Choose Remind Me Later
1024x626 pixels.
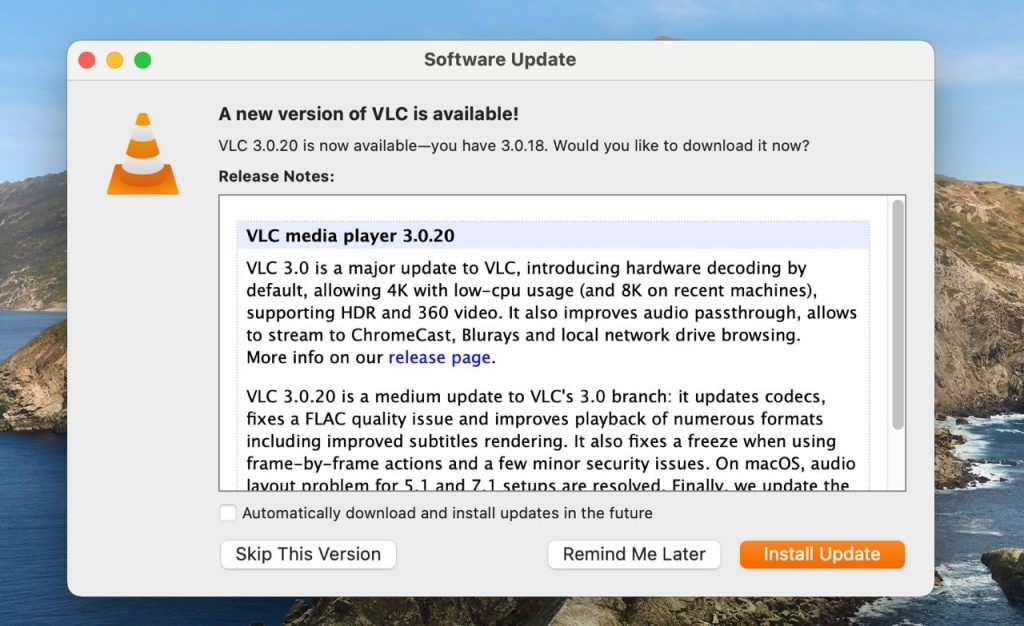(x=634, y=554)
